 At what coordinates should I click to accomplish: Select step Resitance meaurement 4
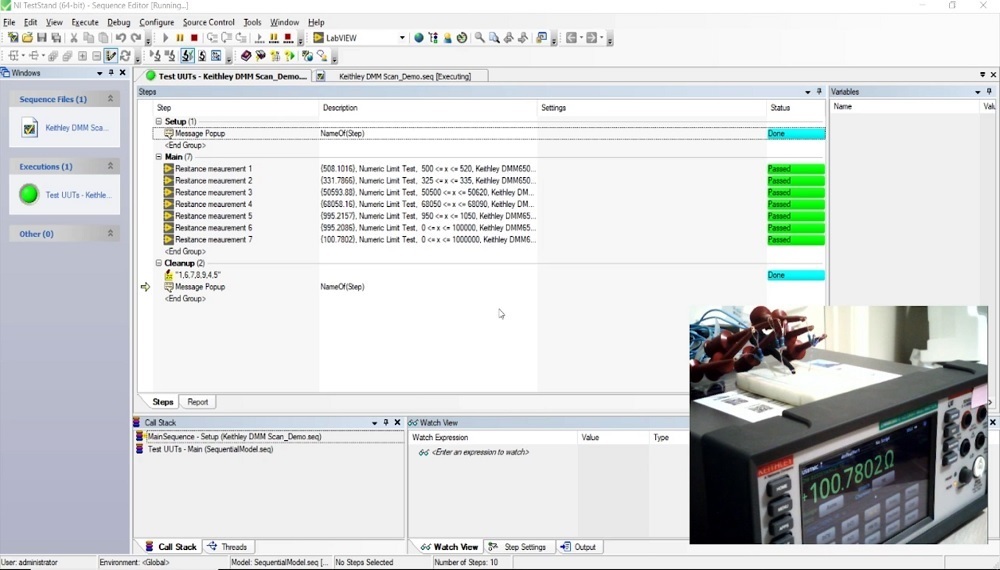coord(214,204)
